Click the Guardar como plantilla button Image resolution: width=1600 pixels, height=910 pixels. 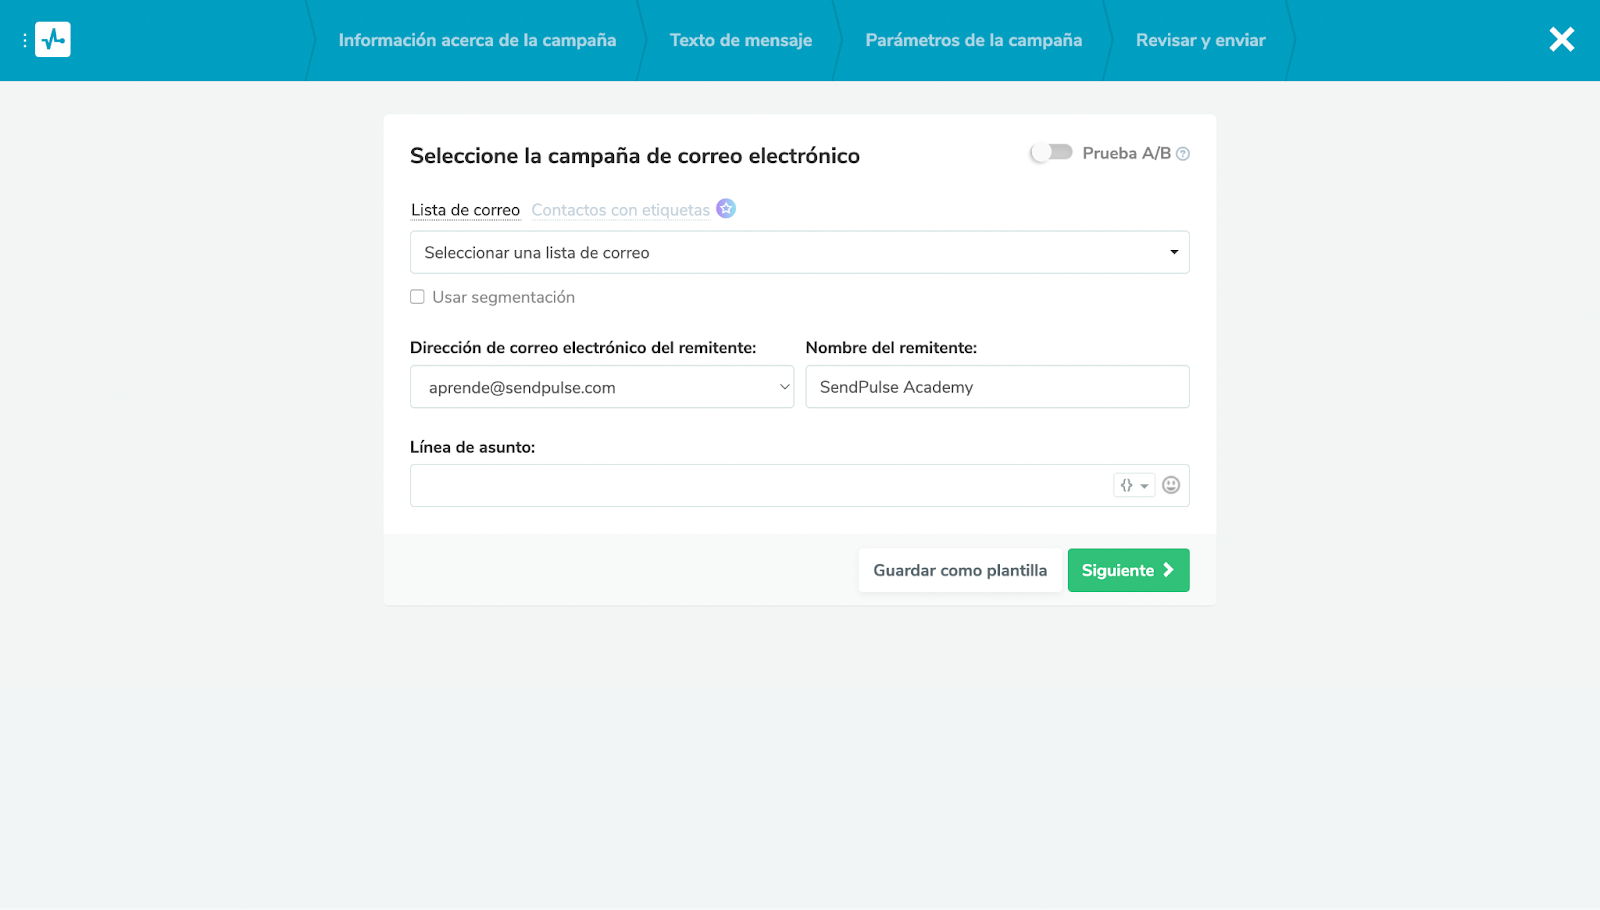(960, 570)
